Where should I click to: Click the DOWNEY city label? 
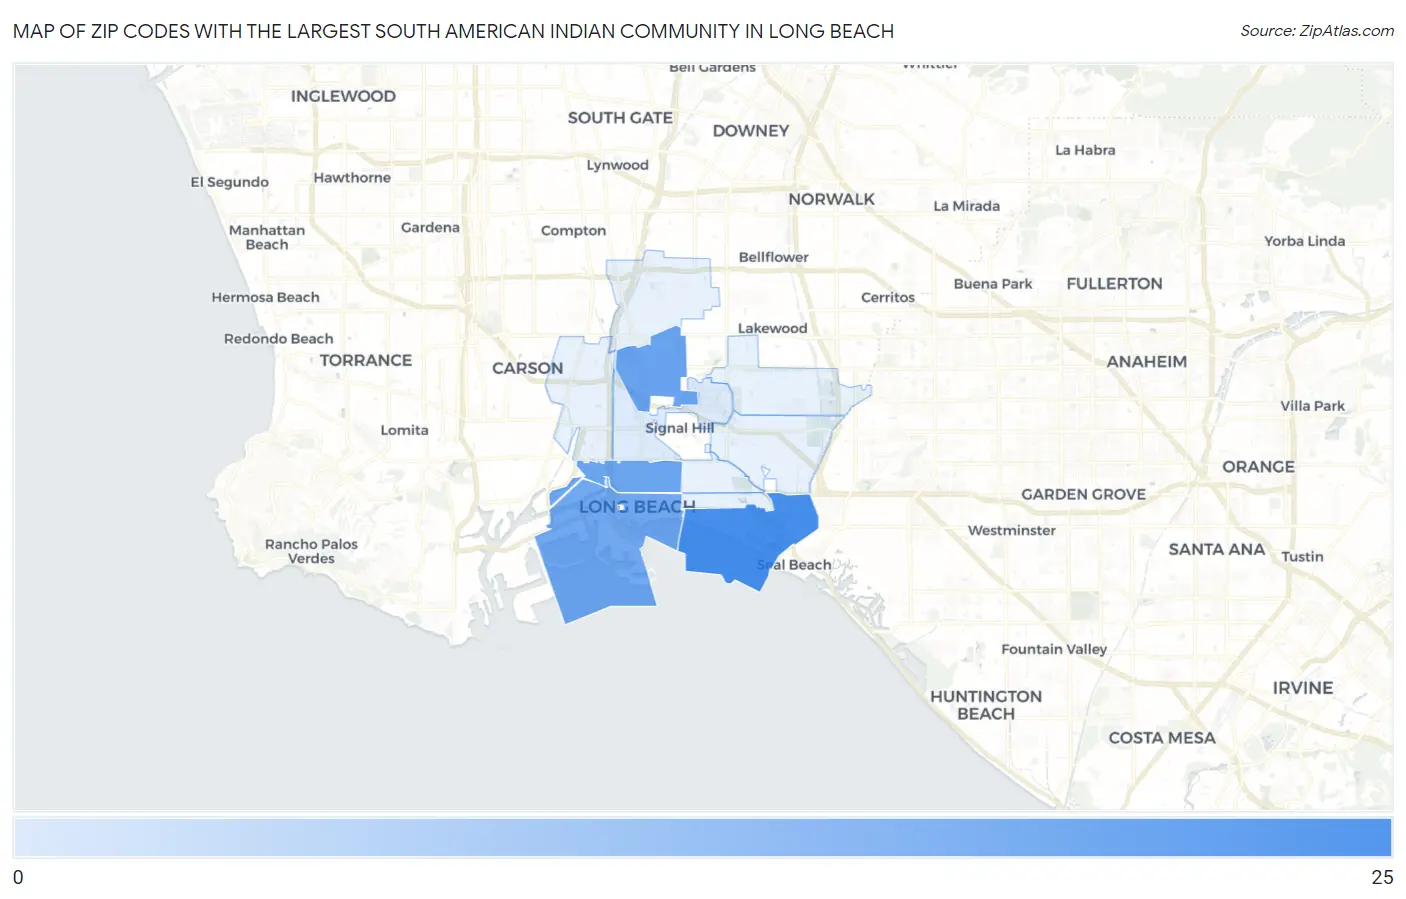(x=751, y=130)
